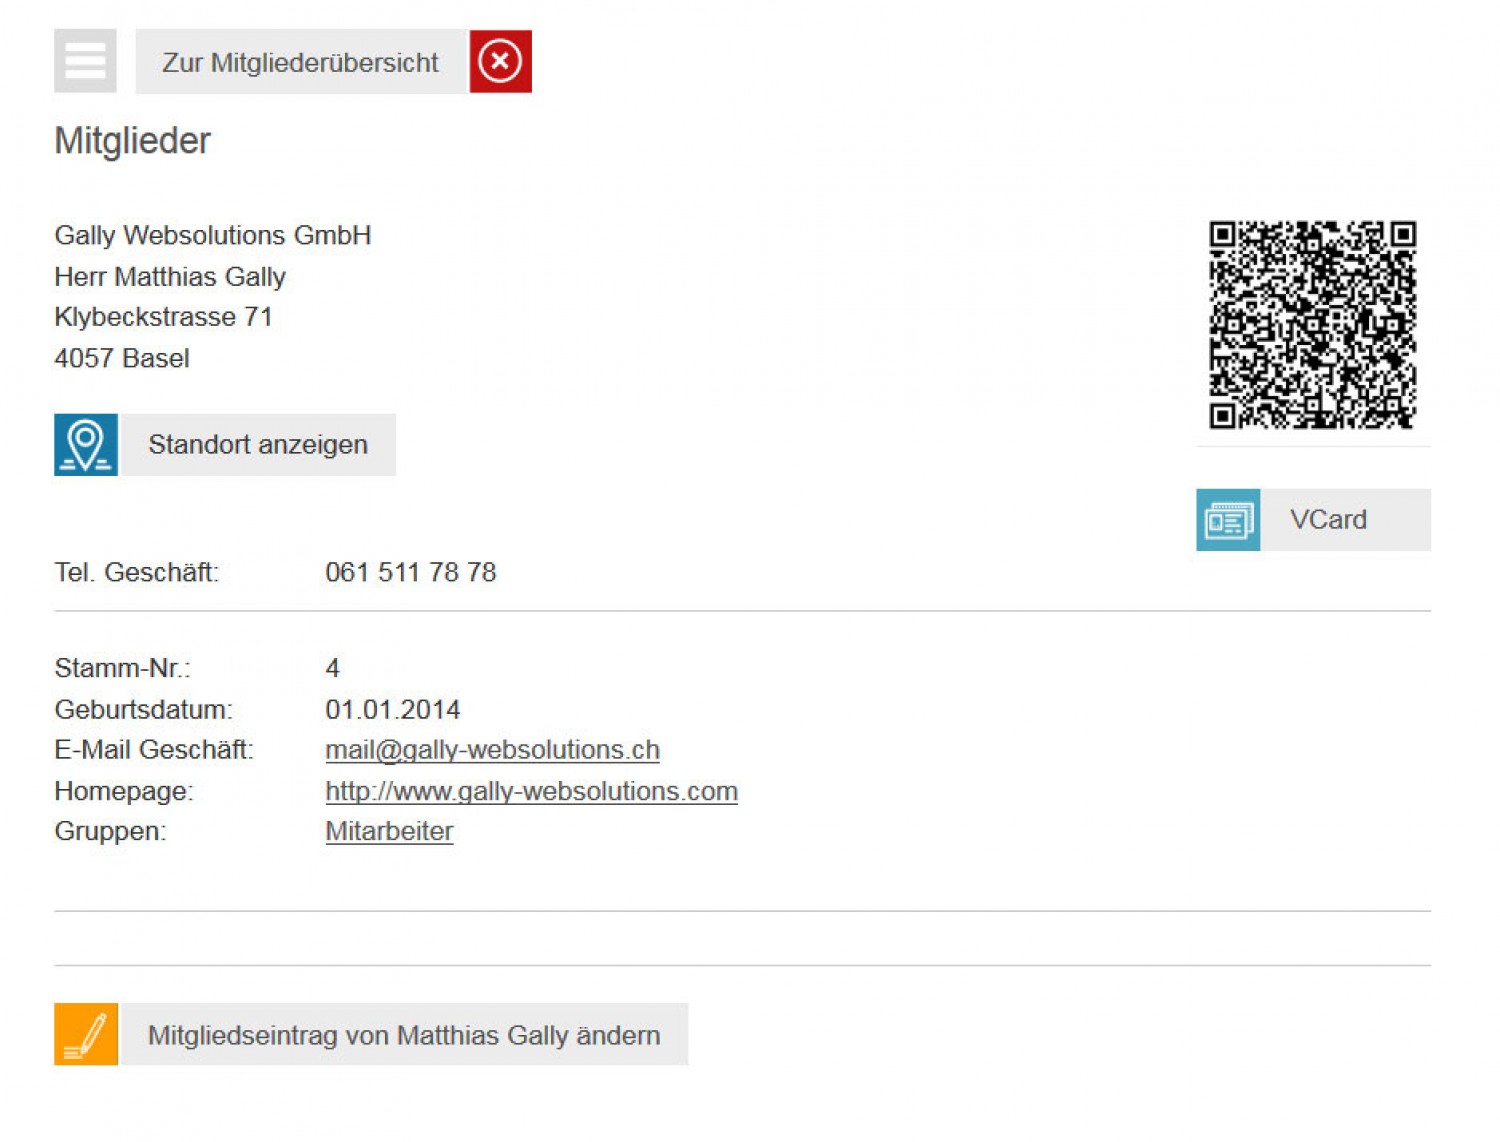Screen dimensions: 1500x1142
Task: Click the QR code image
Action: [x=1312, y=324]
